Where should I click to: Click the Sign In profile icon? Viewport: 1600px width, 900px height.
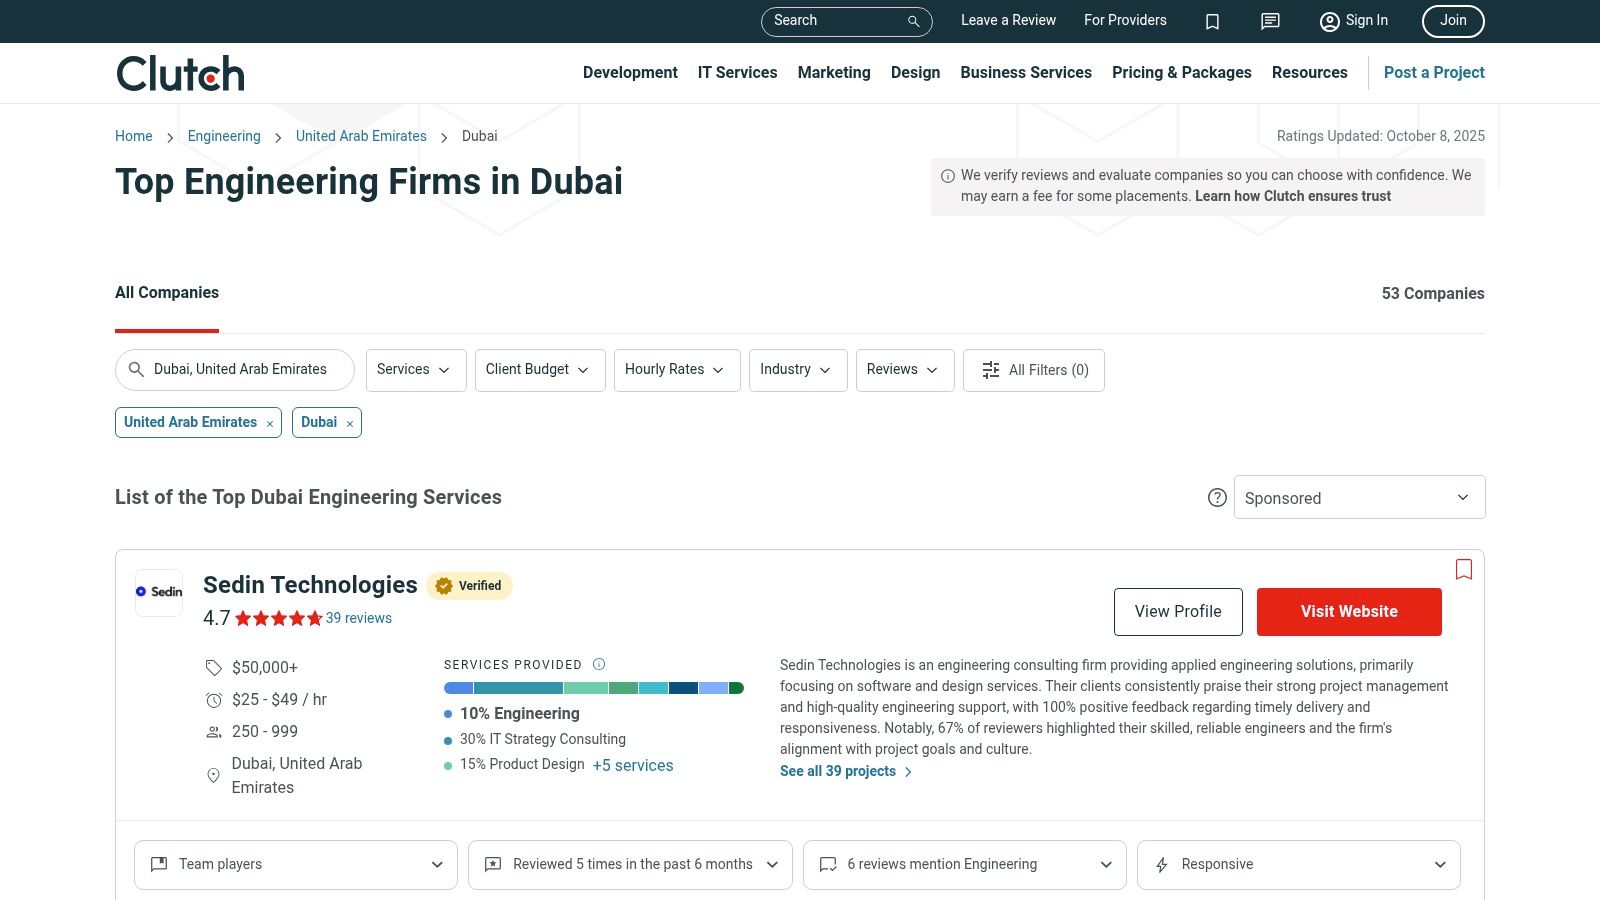click(x=1329, y=21)
